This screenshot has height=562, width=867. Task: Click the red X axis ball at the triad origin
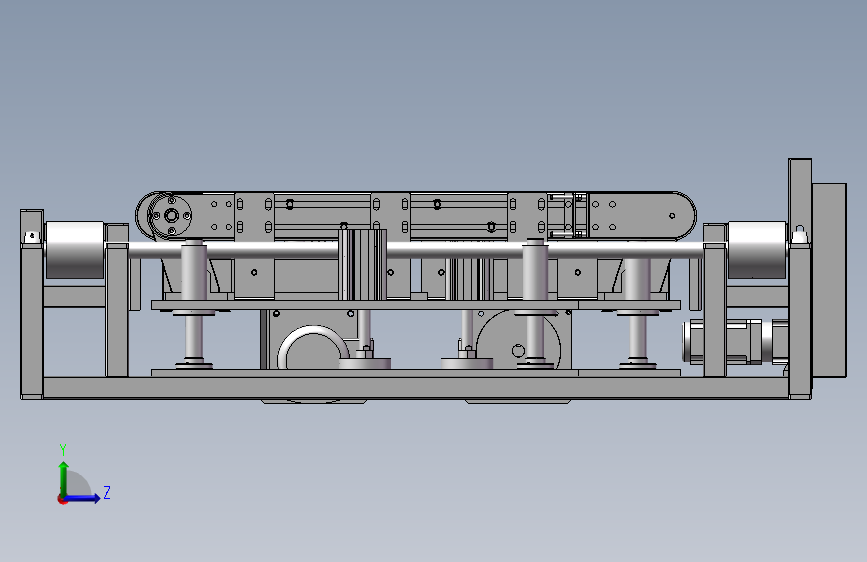click(62, 500)
